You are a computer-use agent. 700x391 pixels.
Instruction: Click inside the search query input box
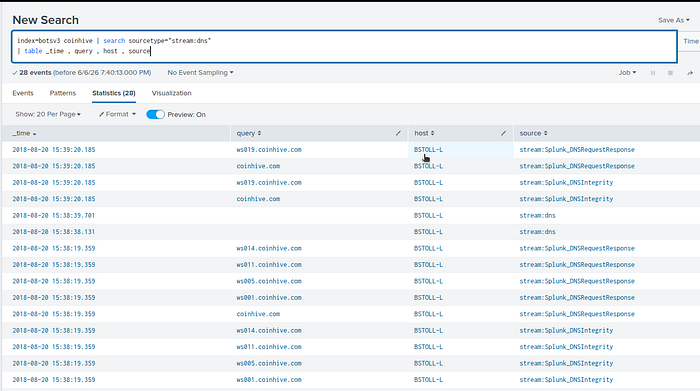pyautogui.click(x=344, y=46)
